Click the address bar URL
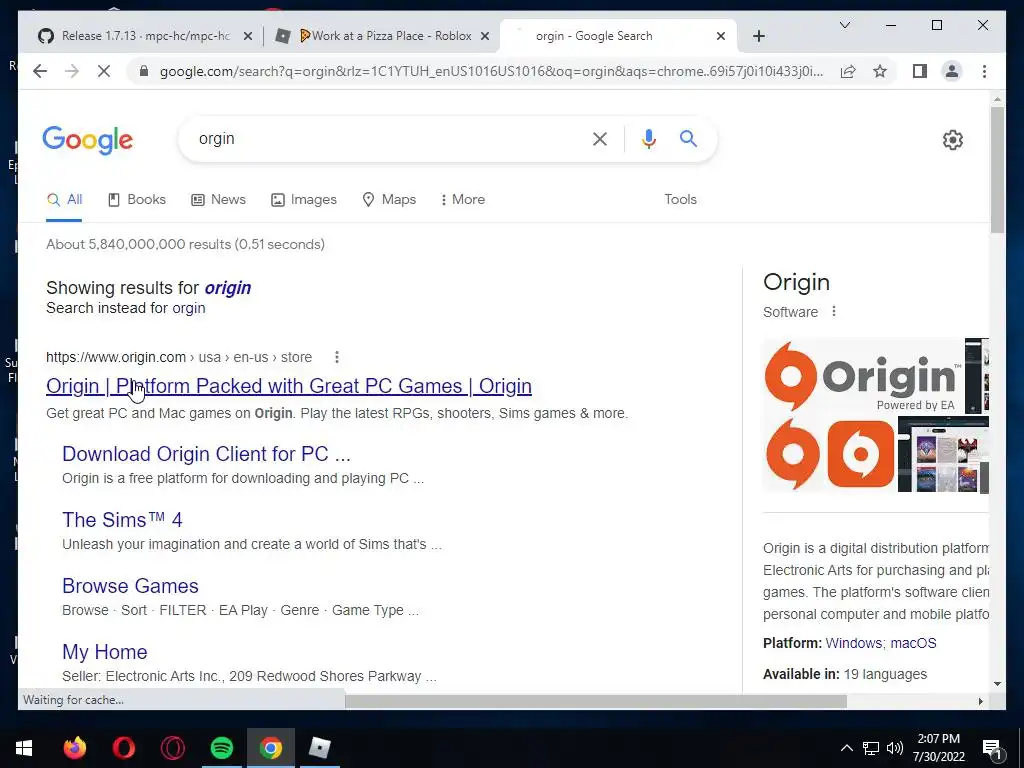 coord(491,71)
